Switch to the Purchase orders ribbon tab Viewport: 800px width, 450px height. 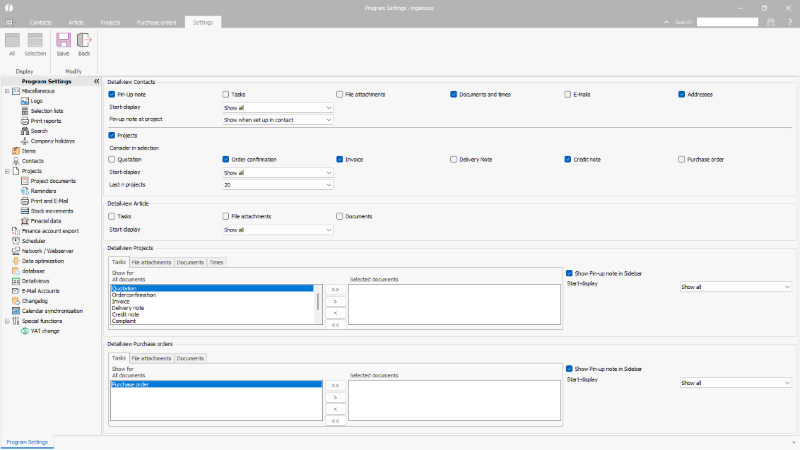(157, 21)
